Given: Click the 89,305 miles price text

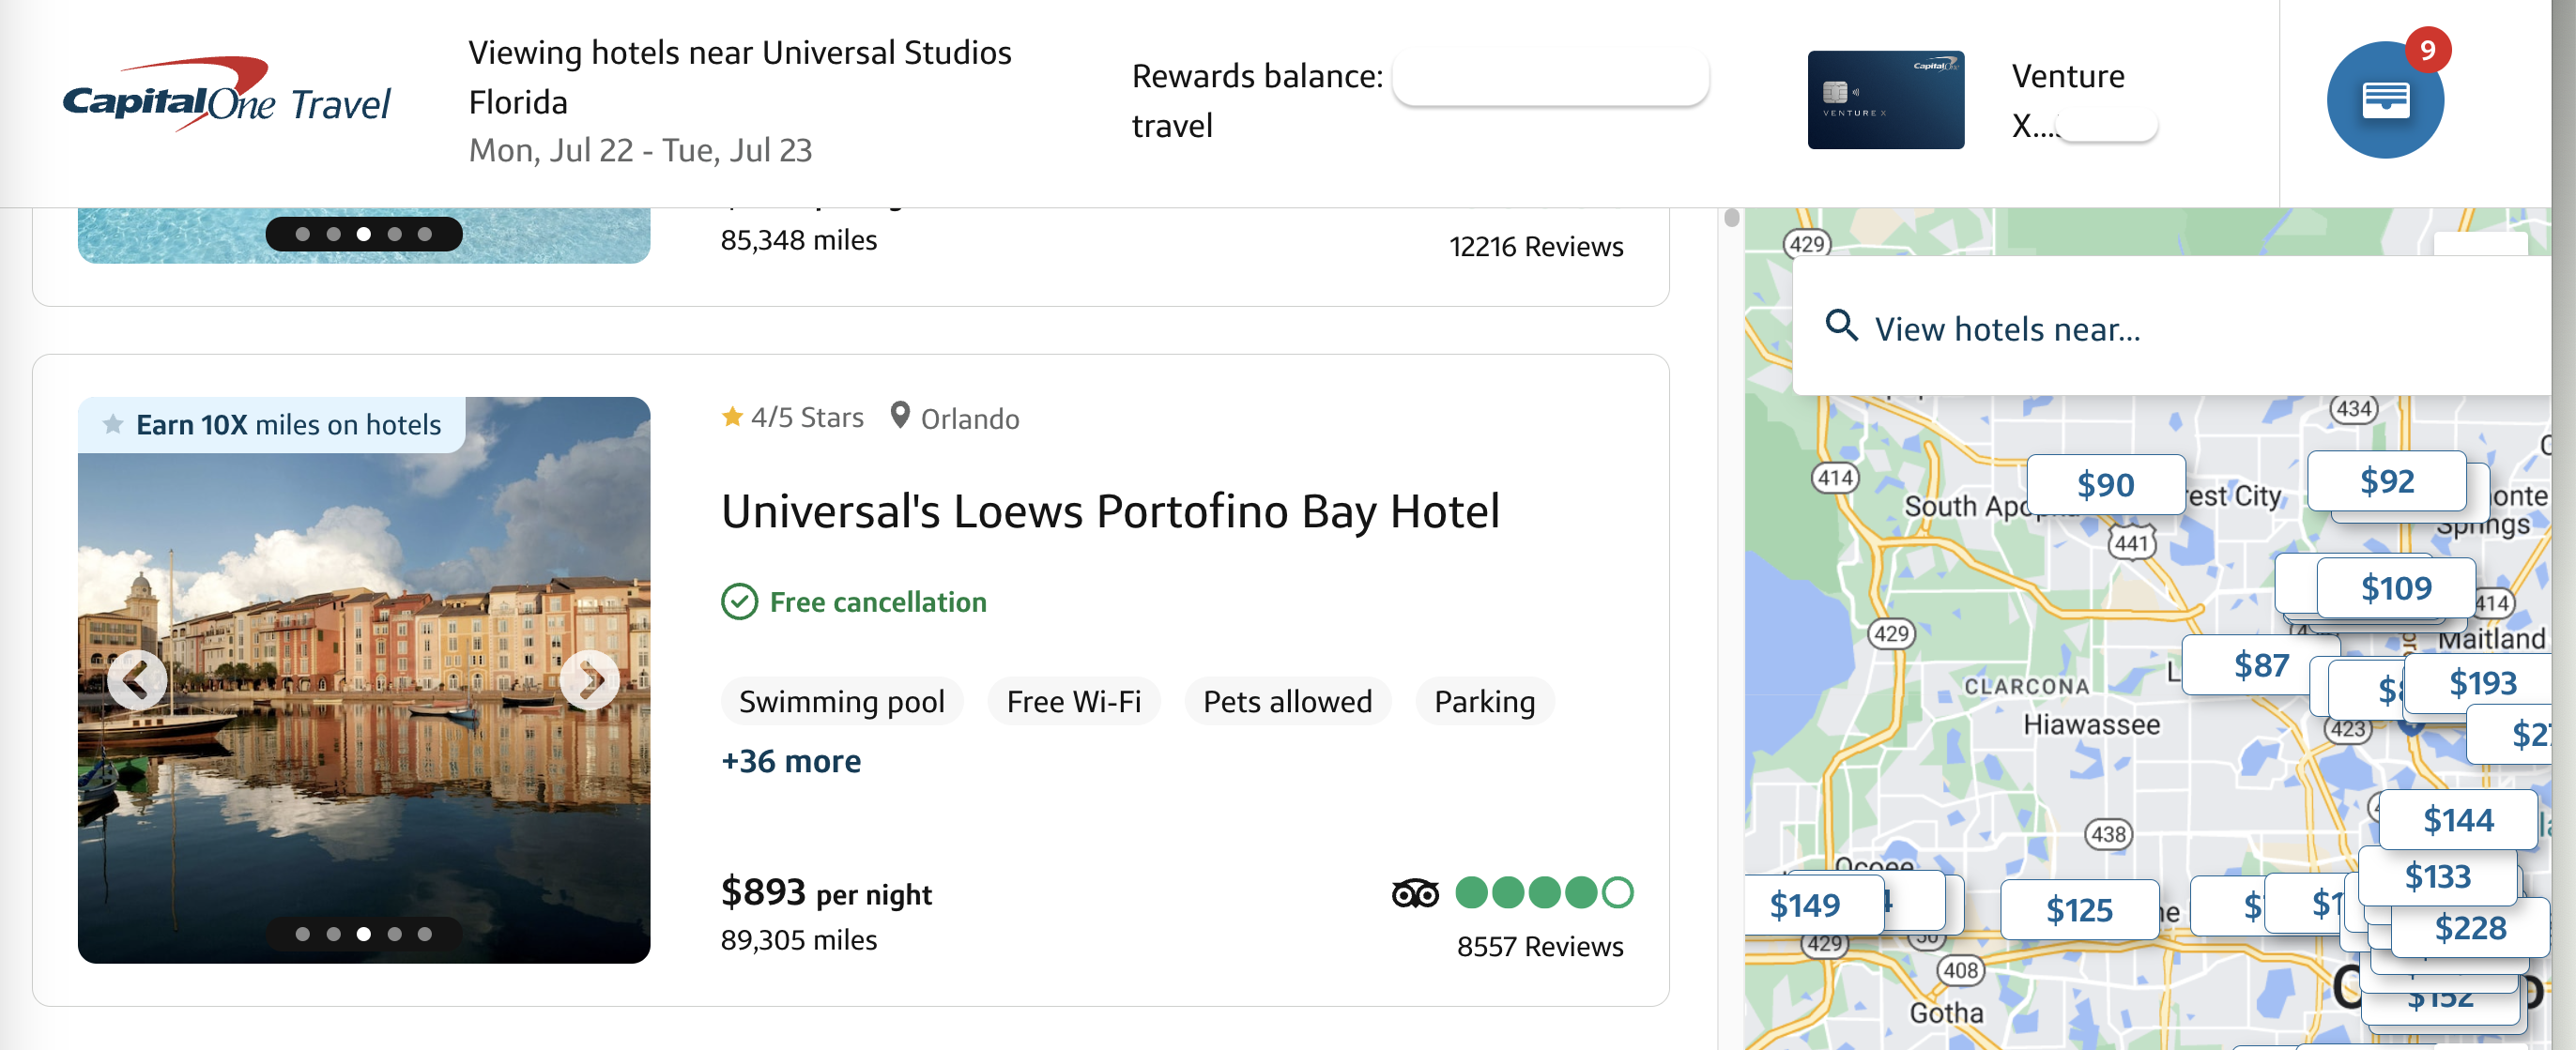Looking at the screenshot, I should (x=799, y=939).
